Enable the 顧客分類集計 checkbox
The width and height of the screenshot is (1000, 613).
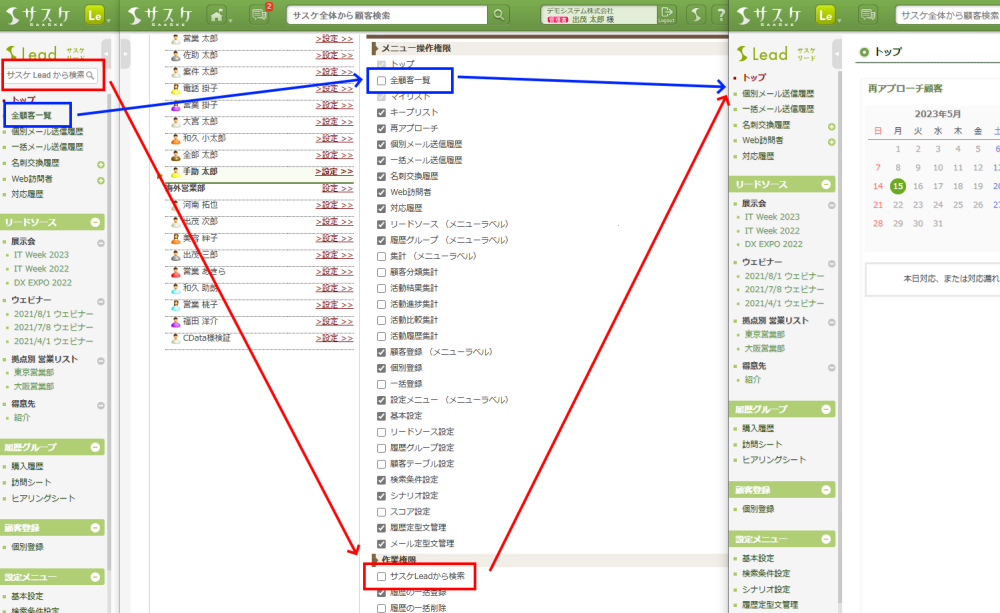381,272
